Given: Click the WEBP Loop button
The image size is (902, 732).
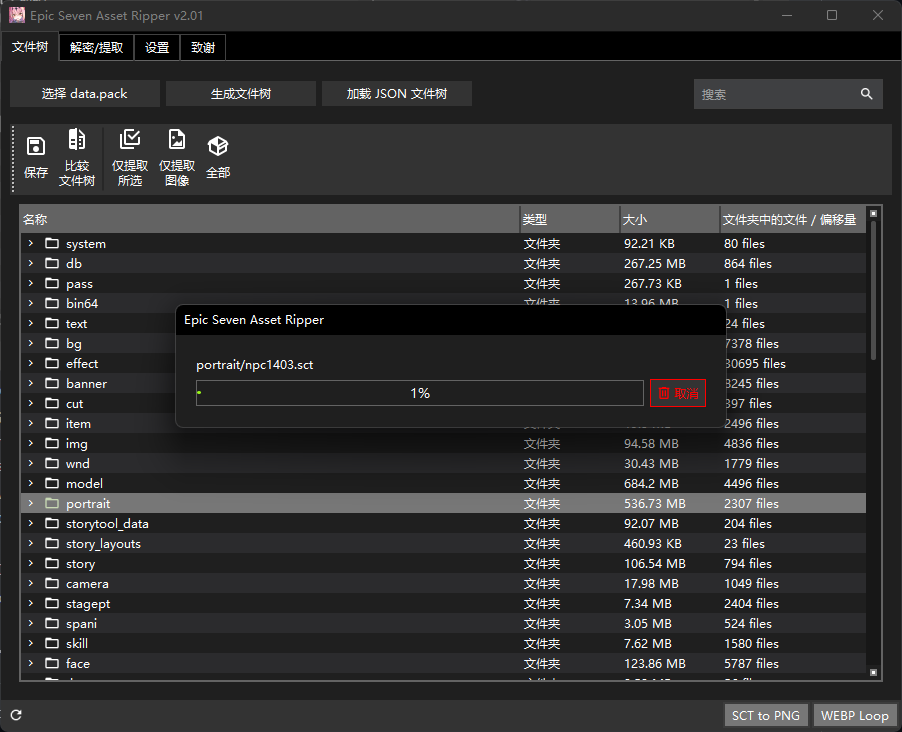Looking at the screenshot, I should pos(855,715).
